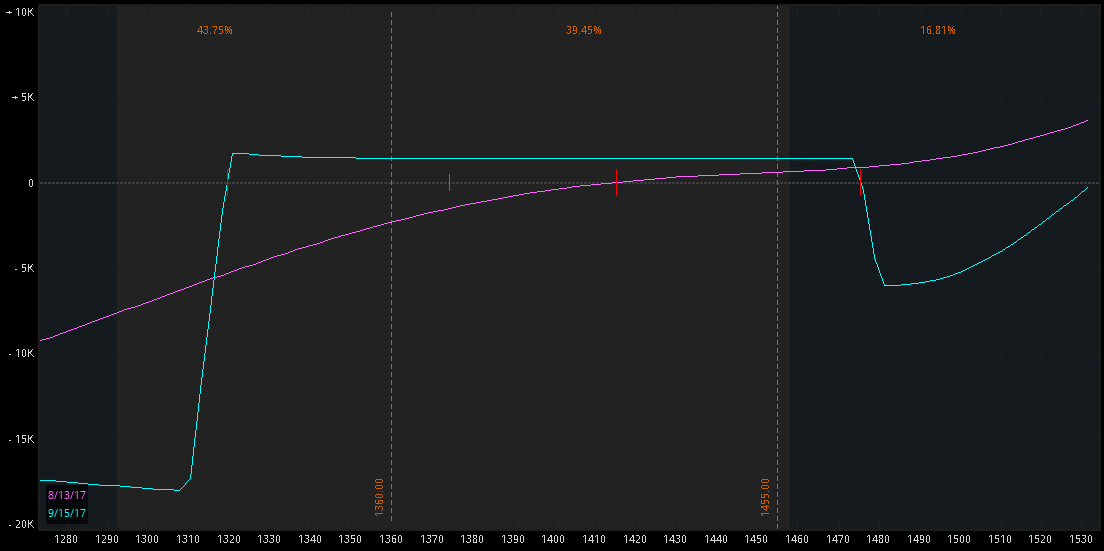Click the 1530 price axis label

(x=1081, y=539)
